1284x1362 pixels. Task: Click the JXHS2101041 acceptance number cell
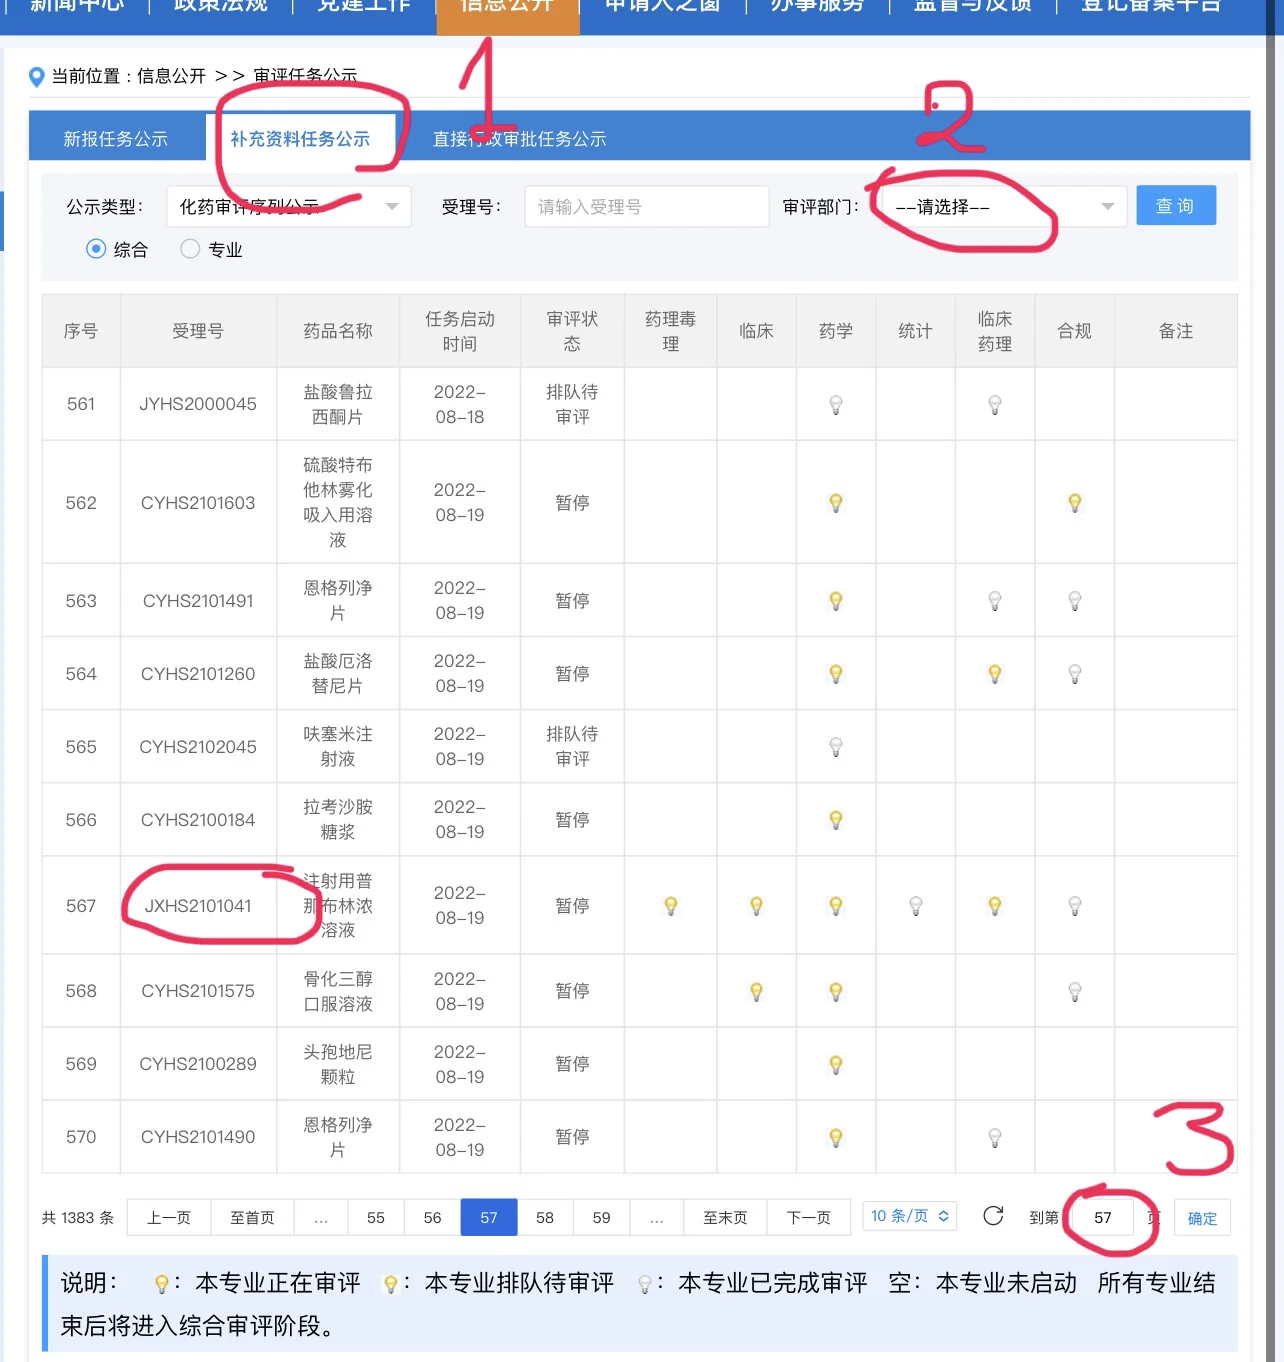pos(198,906)
